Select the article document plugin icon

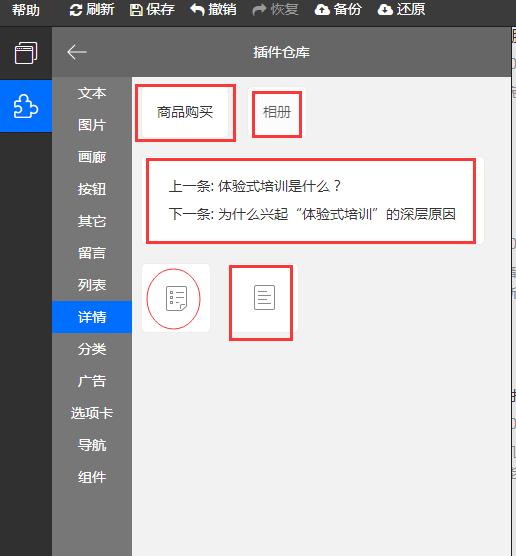264,298
